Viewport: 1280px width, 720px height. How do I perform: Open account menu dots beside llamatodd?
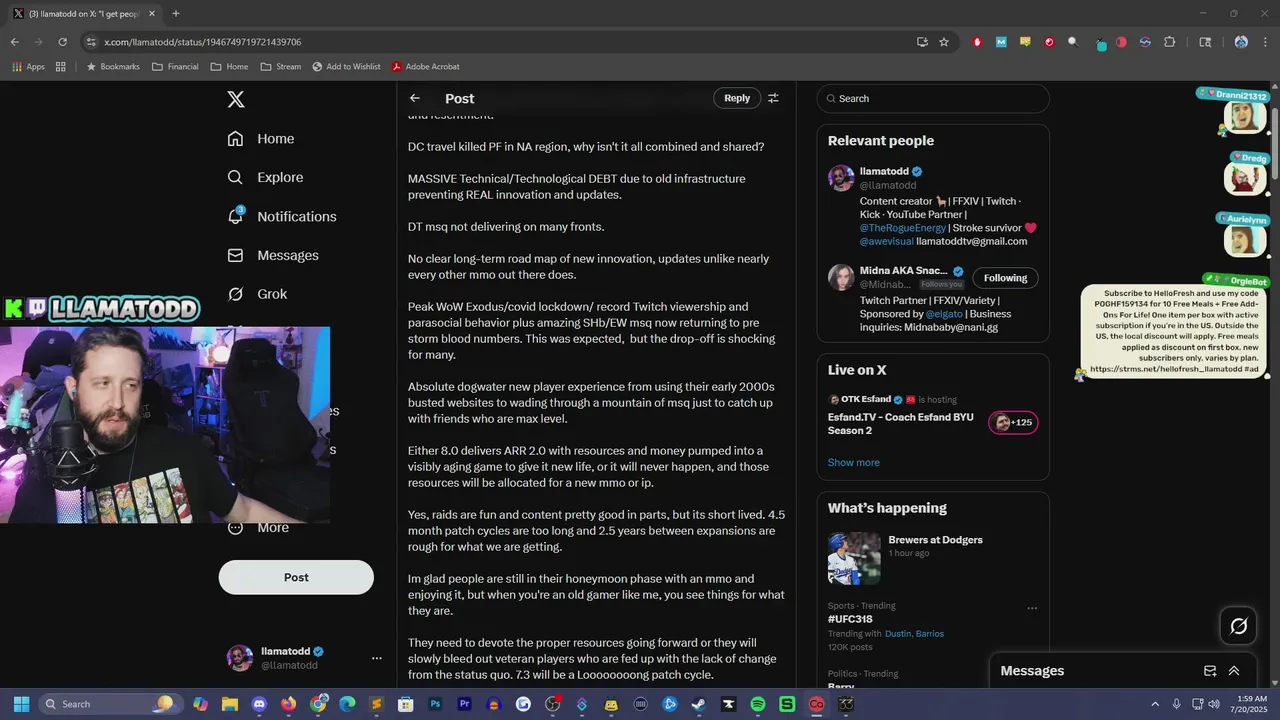[x=377, y=658]
